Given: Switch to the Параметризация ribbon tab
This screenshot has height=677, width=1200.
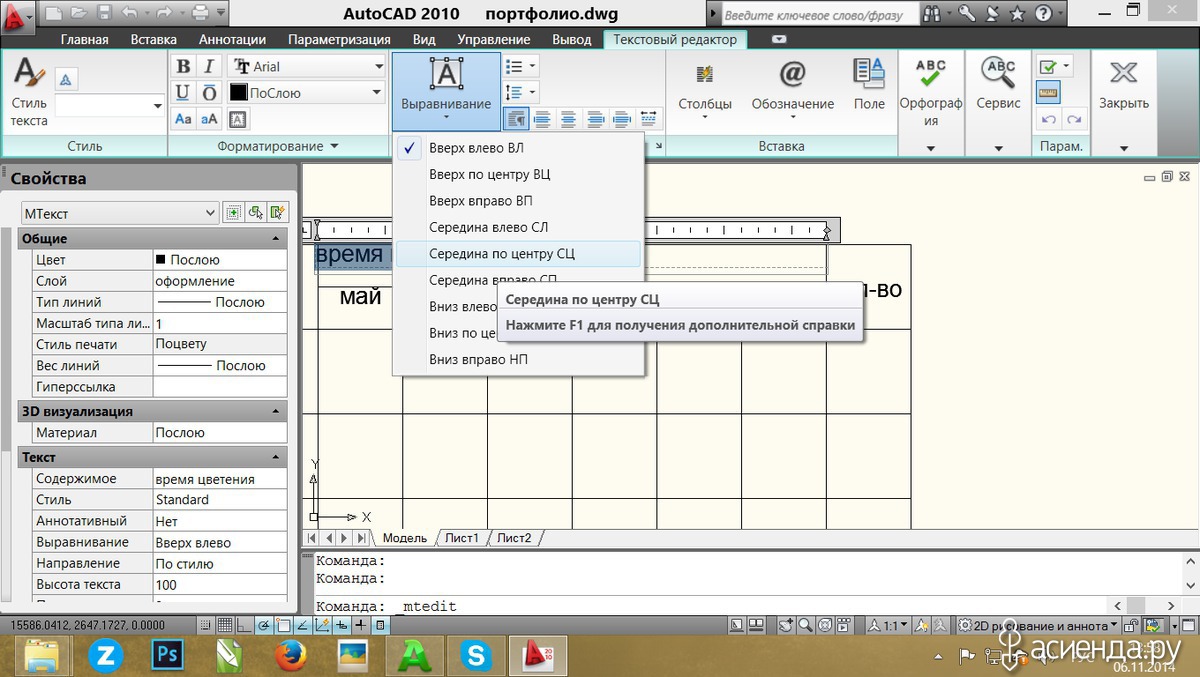Looking at the screenshot, I should coord(339,39).
